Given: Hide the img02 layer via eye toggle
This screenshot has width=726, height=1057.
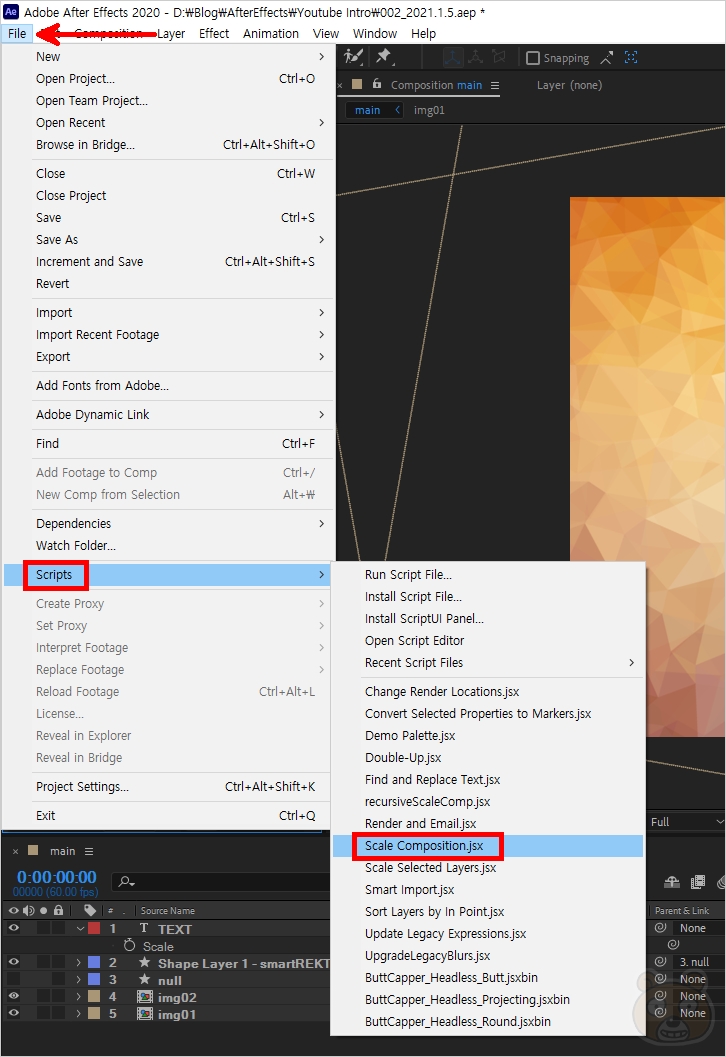Looking at the screenshot, I should [13, 996].
